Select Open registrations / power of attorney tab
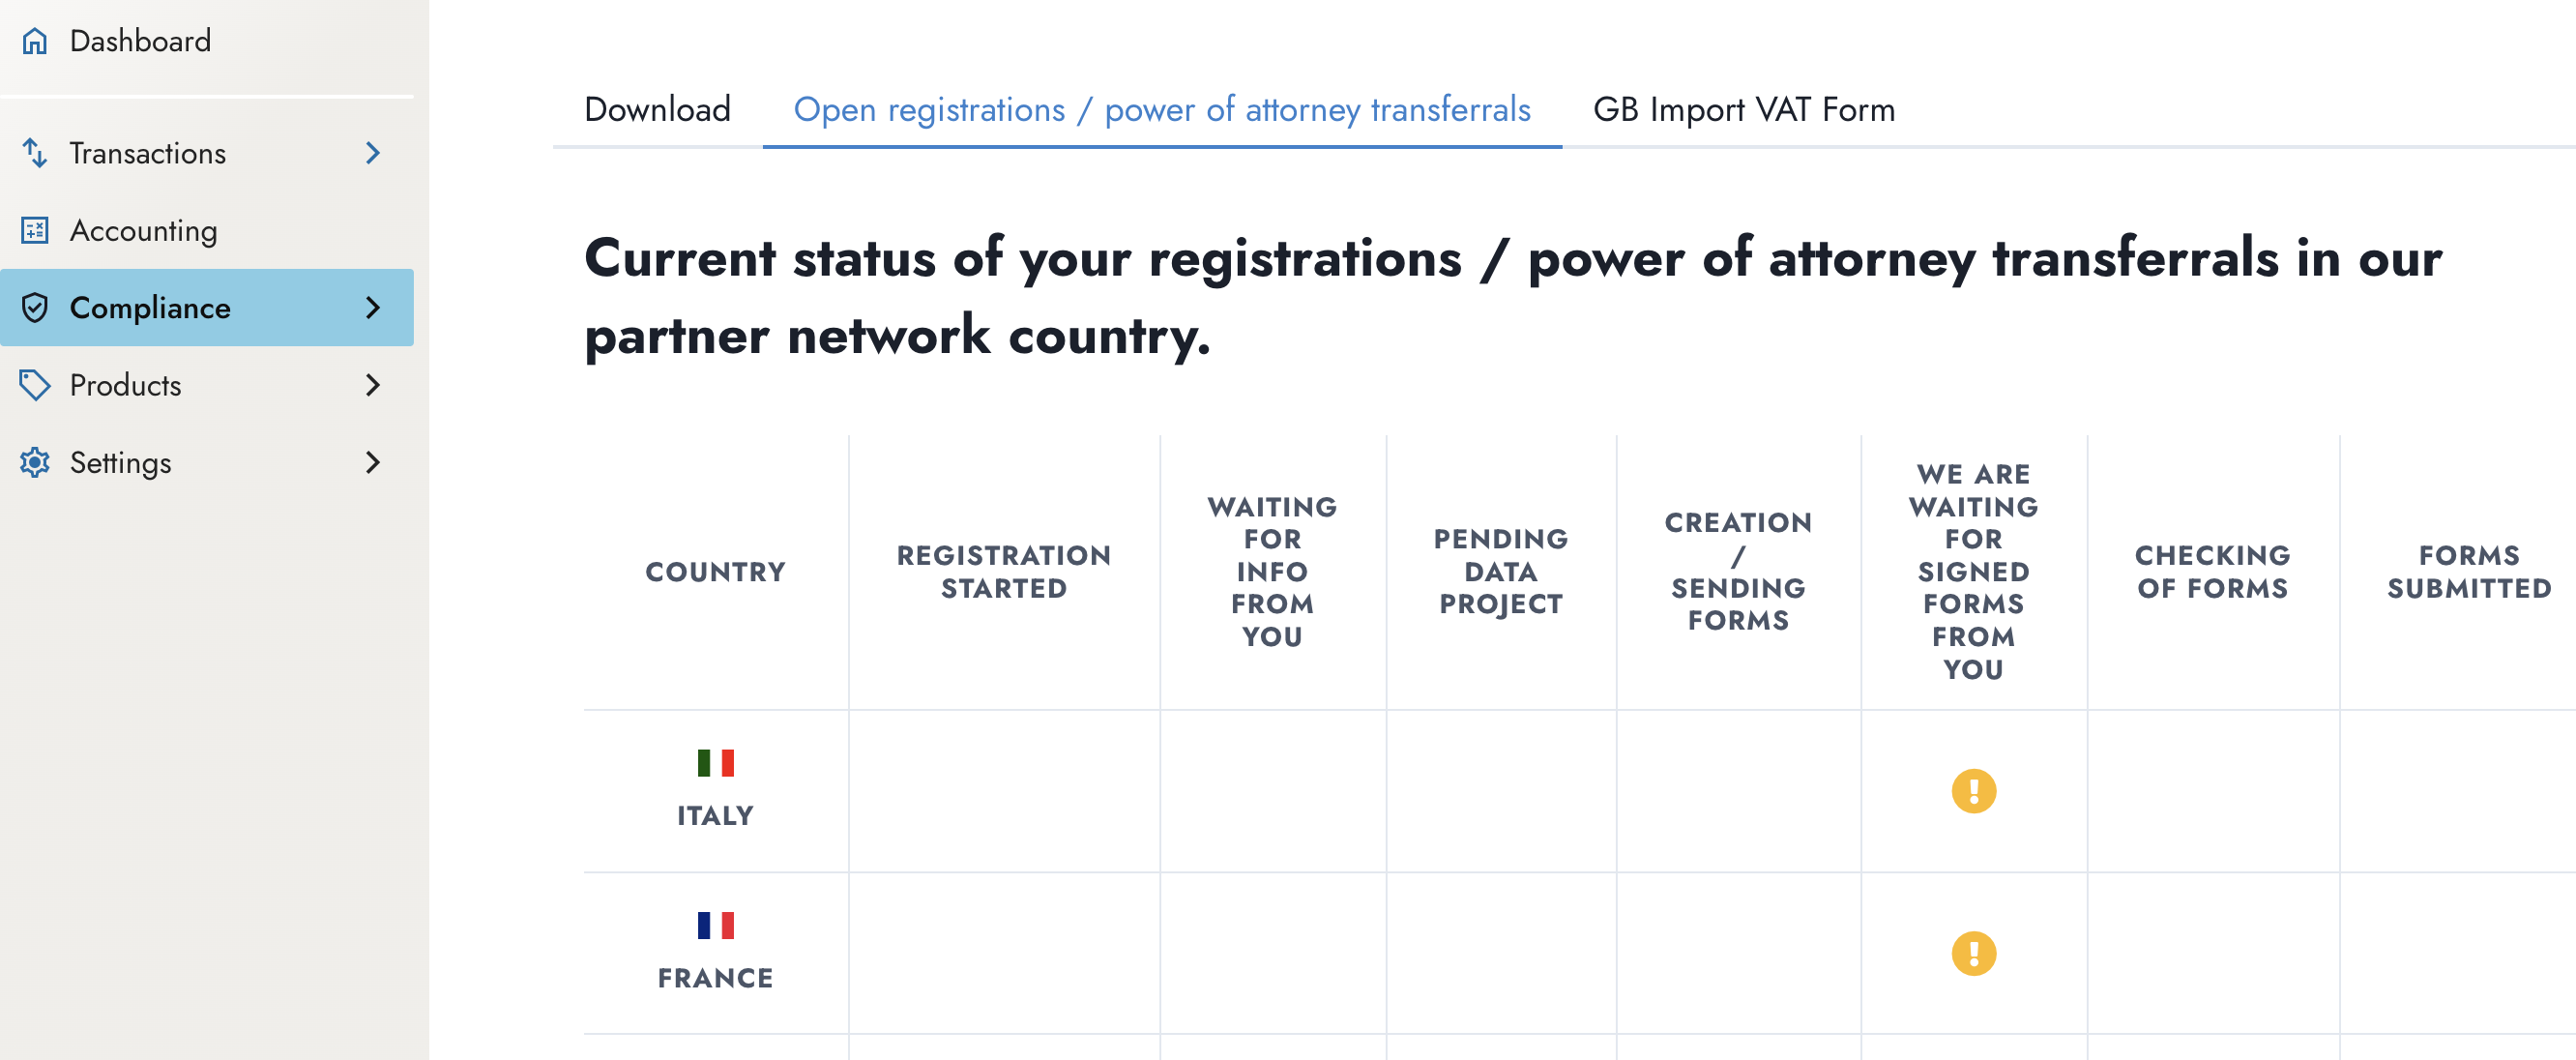 [1161, 109]
